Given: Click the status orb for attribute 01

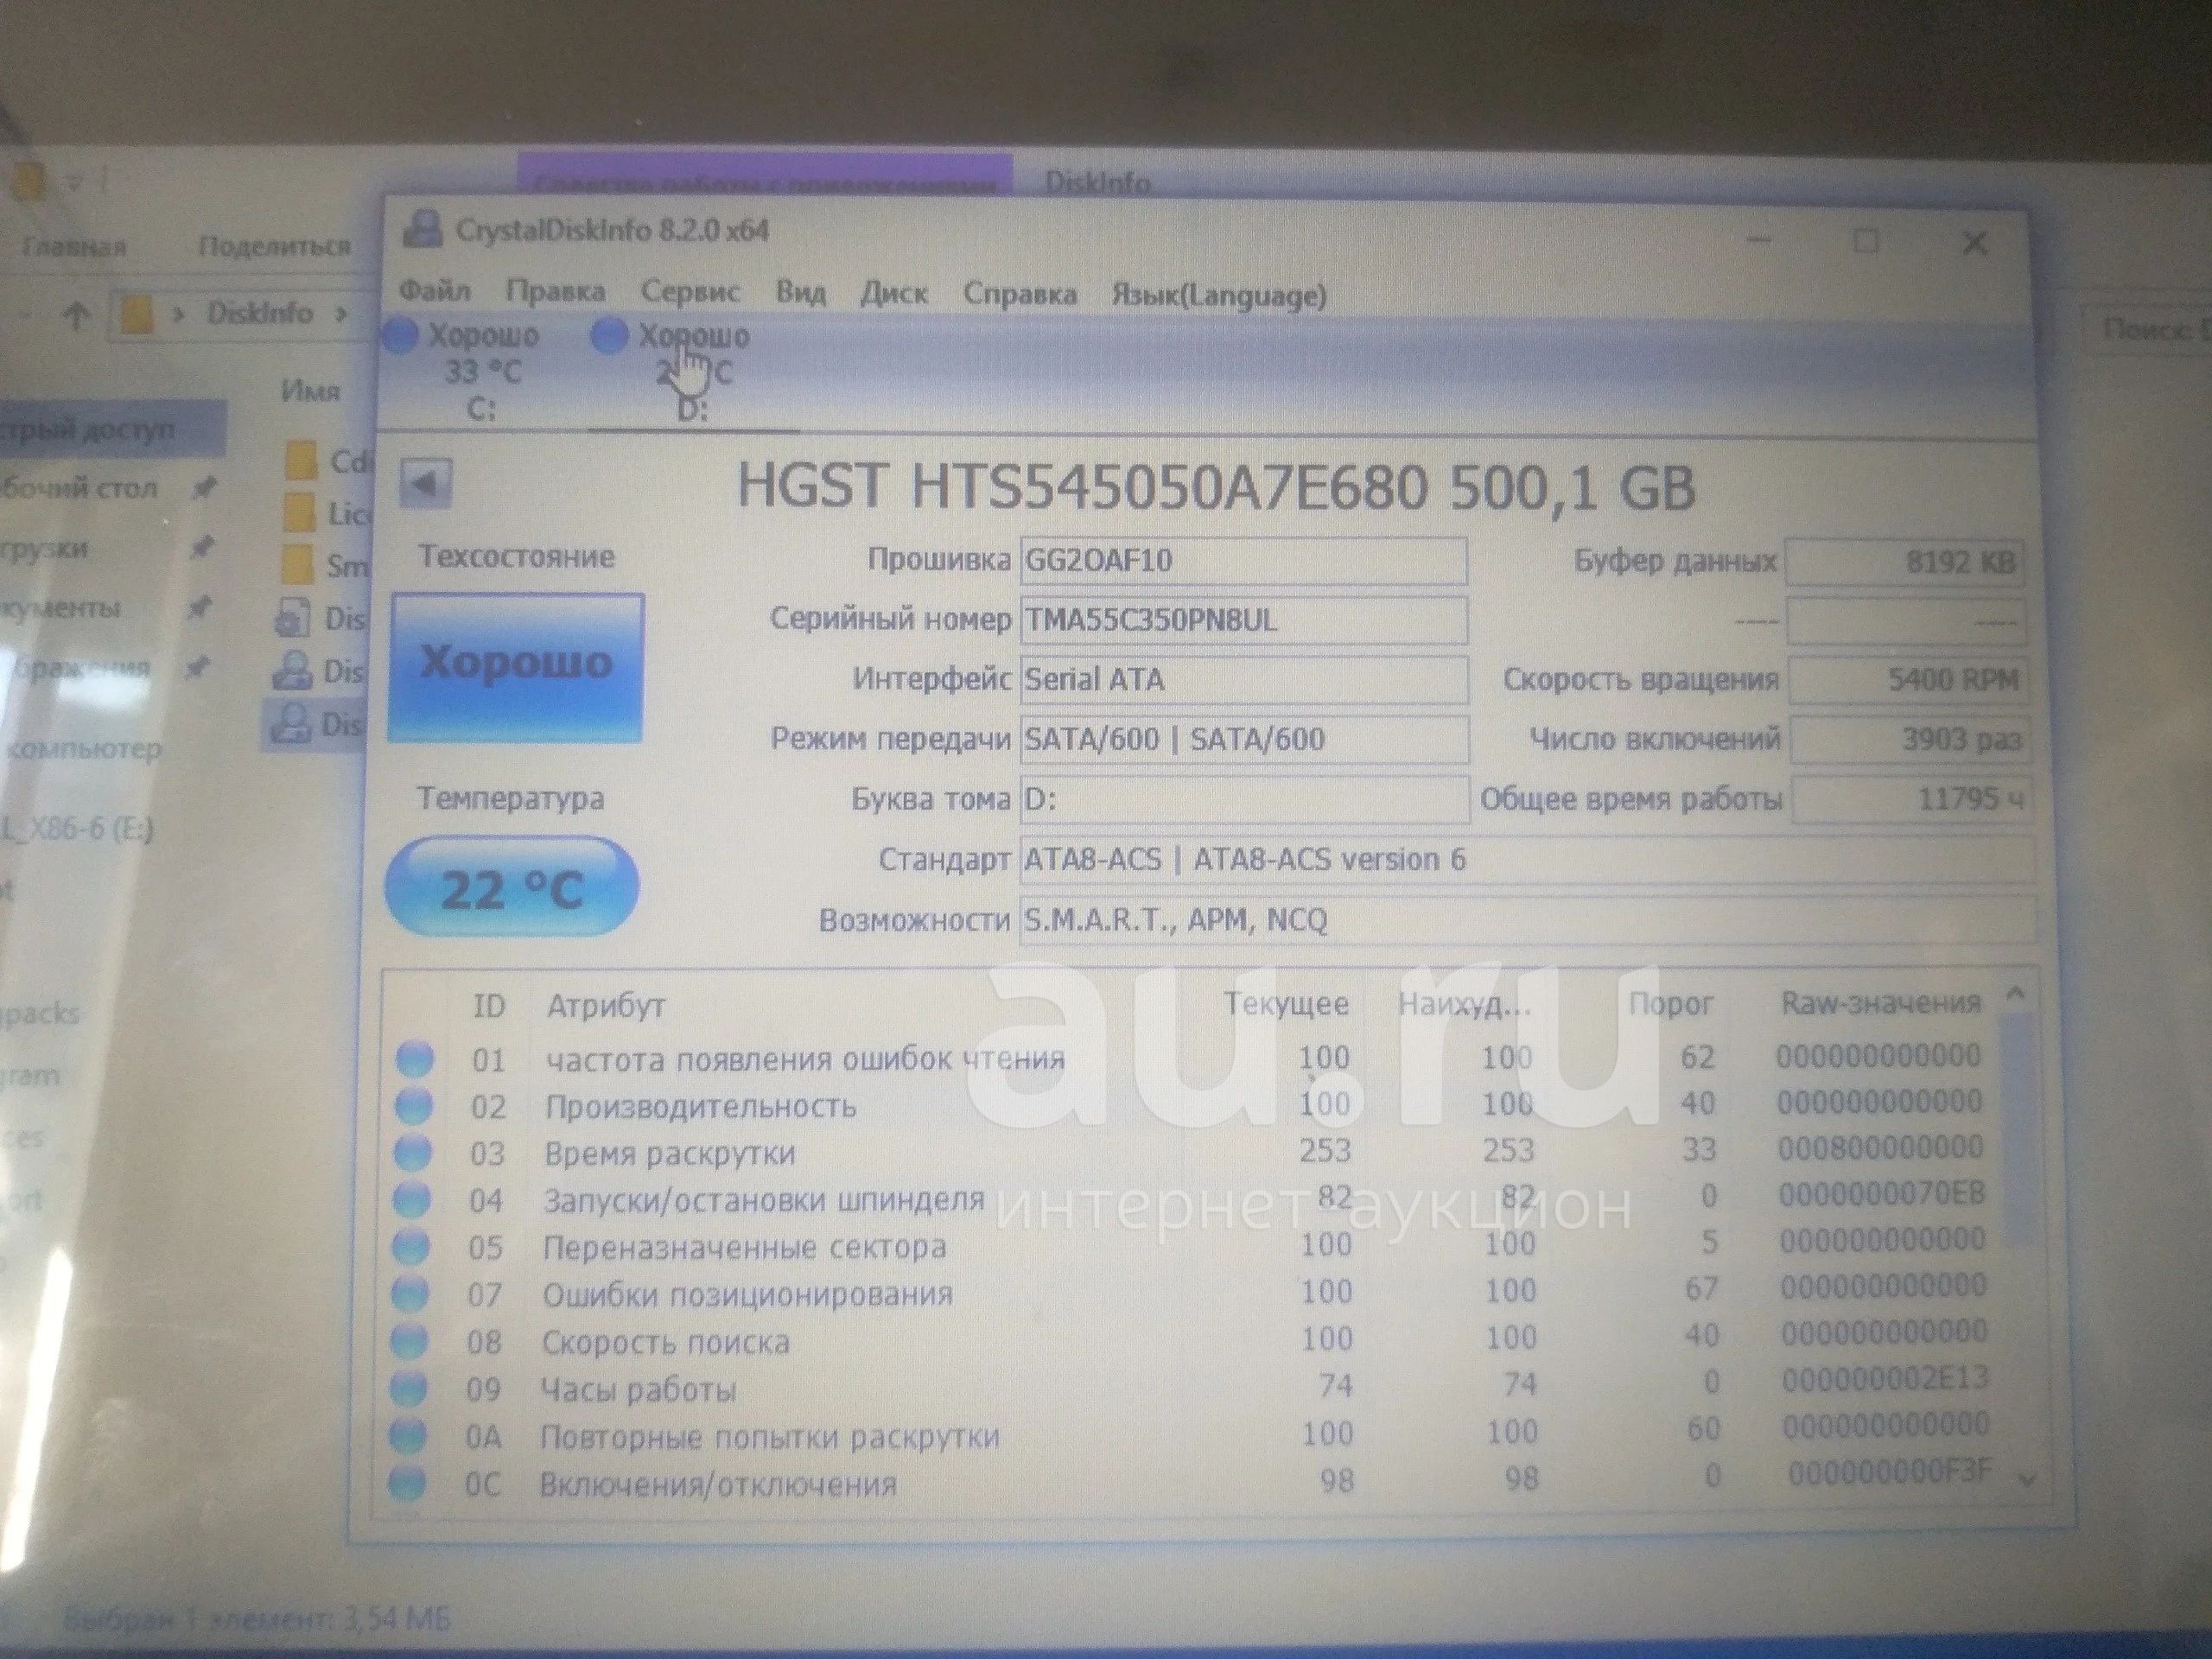Looking at the screenshot, I should pos(415,1059).
